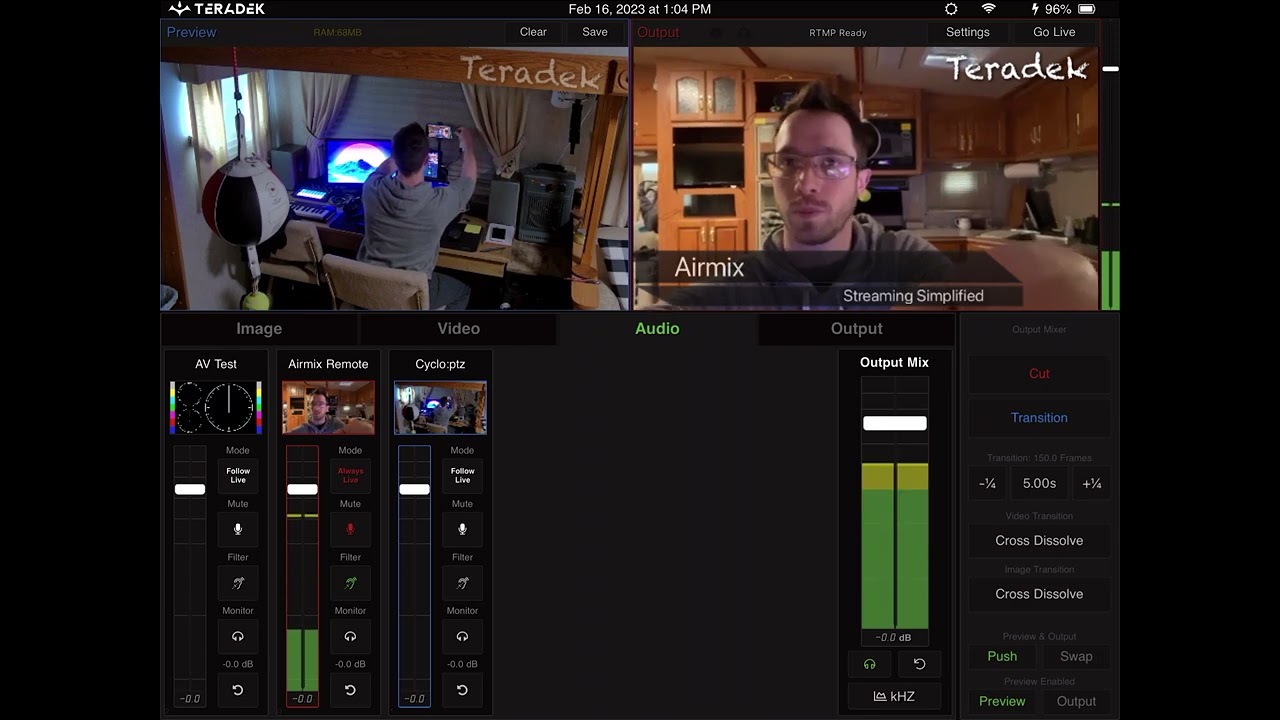Open the 5.00s transition duration selector
Image resolution: width=1280 pixels, height=720 pixels.
pos(1039,483)
